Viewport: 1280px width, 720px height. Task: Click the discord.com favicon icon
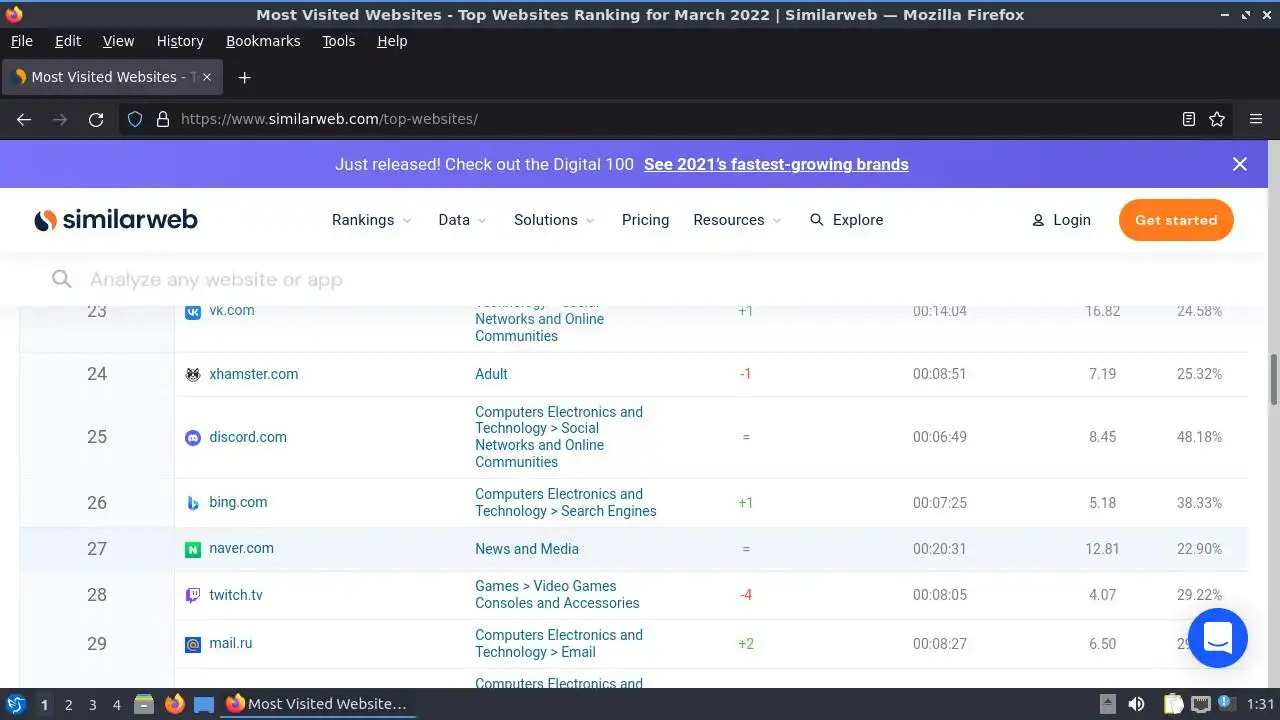click(193, 438)
